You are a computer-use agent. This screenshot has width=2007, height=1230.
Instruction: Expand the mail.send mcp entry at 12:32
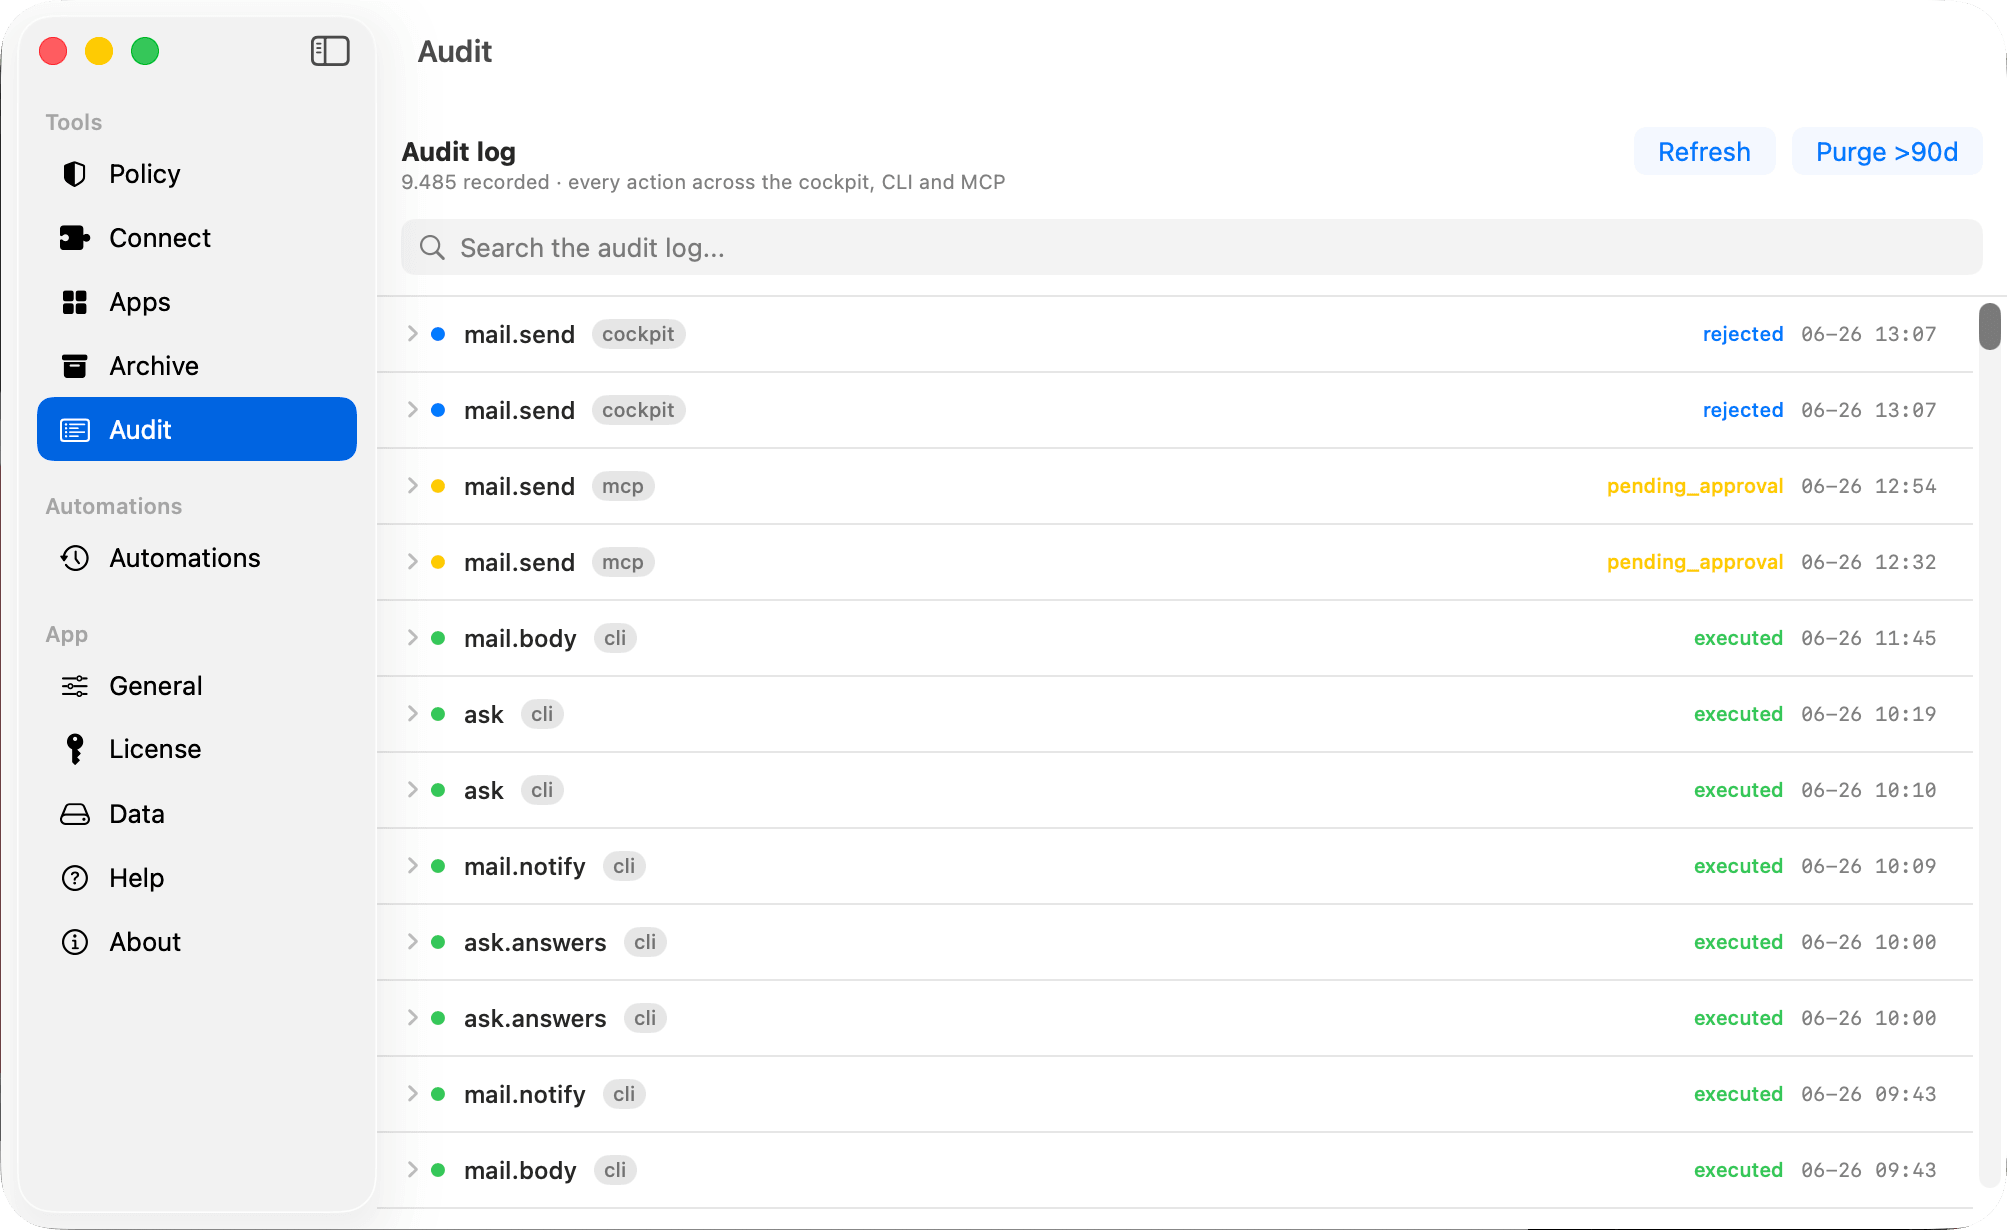tap(412, 562)
